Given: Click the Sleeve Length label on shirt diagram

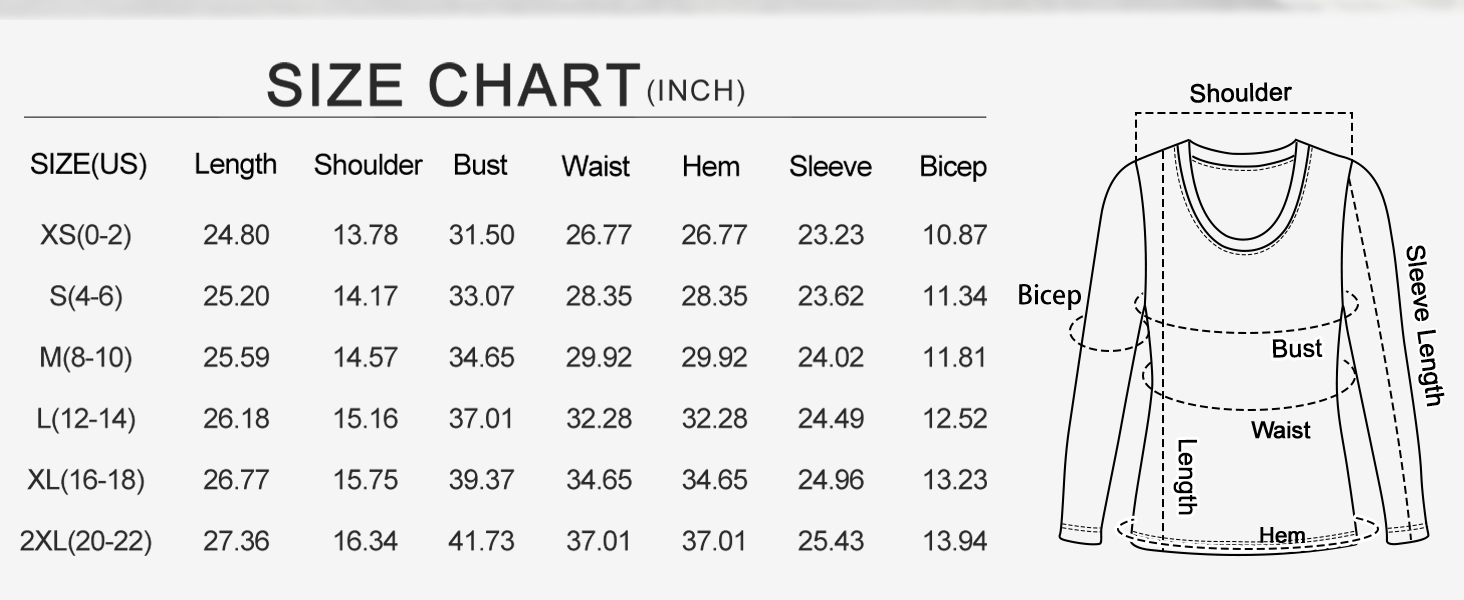Looking at the screenshot, I should [x=1425, y=325].
